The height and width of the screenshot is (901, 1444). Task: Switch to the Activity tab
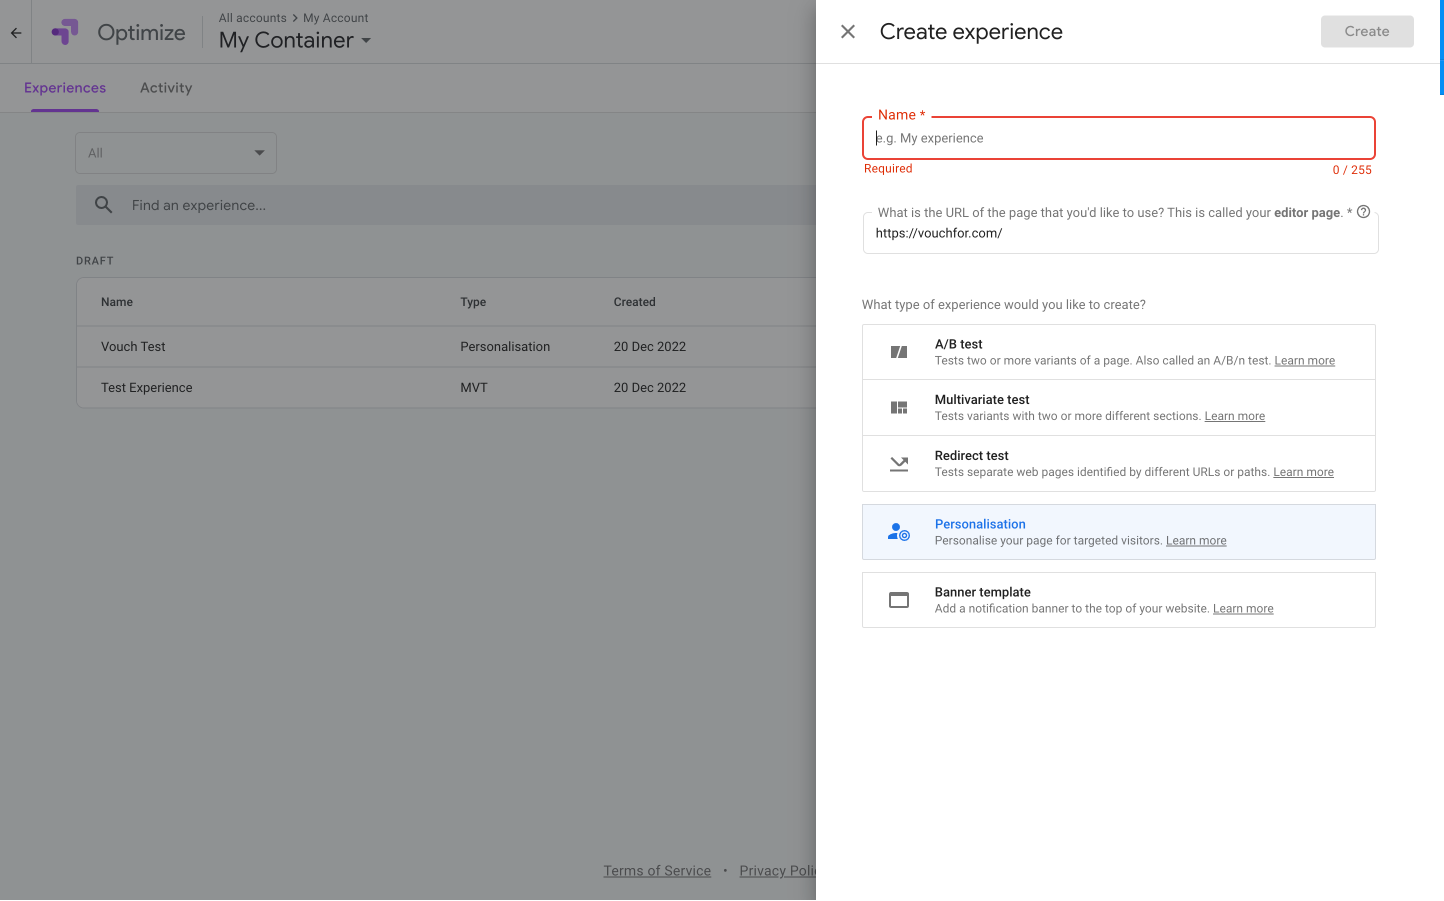[166, 88]
